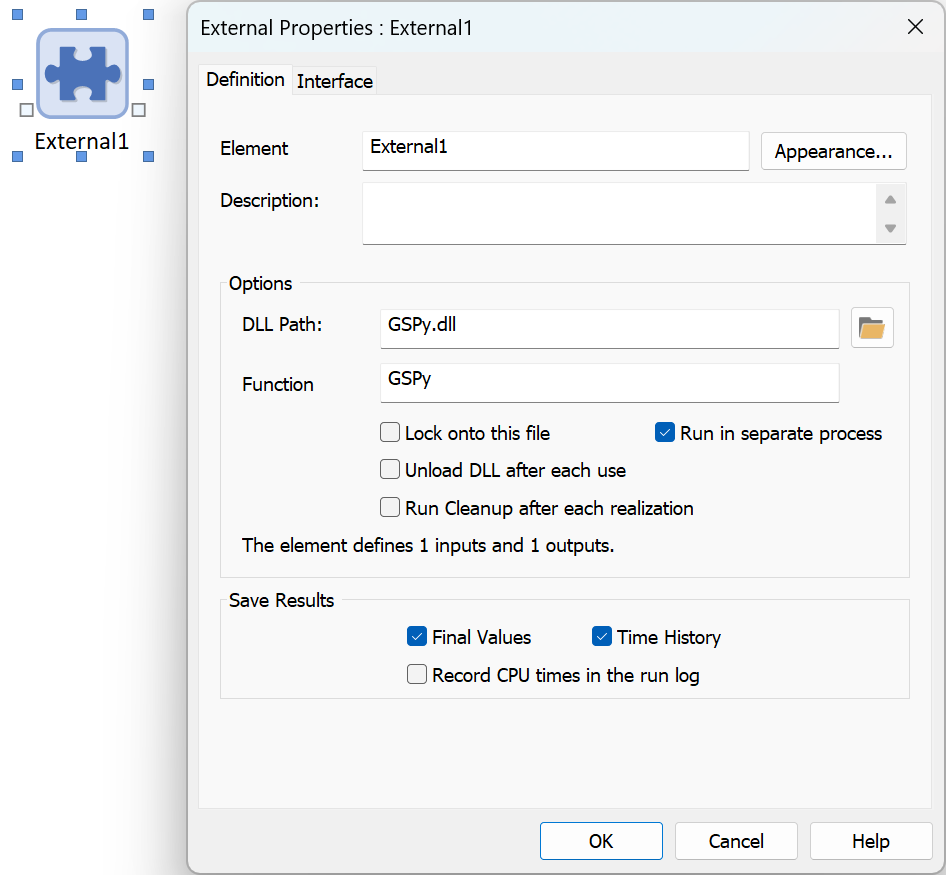Disable Run in separate process
The height and width of the screenshot is (875, 946).
[x=664, y=433]
